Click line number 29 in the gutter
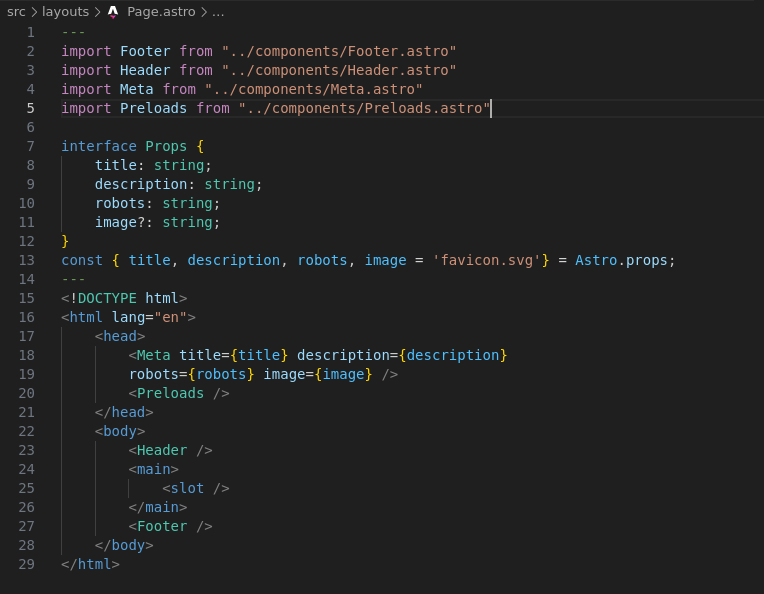This screenshot has height=594, width=764. pos(26,564)
